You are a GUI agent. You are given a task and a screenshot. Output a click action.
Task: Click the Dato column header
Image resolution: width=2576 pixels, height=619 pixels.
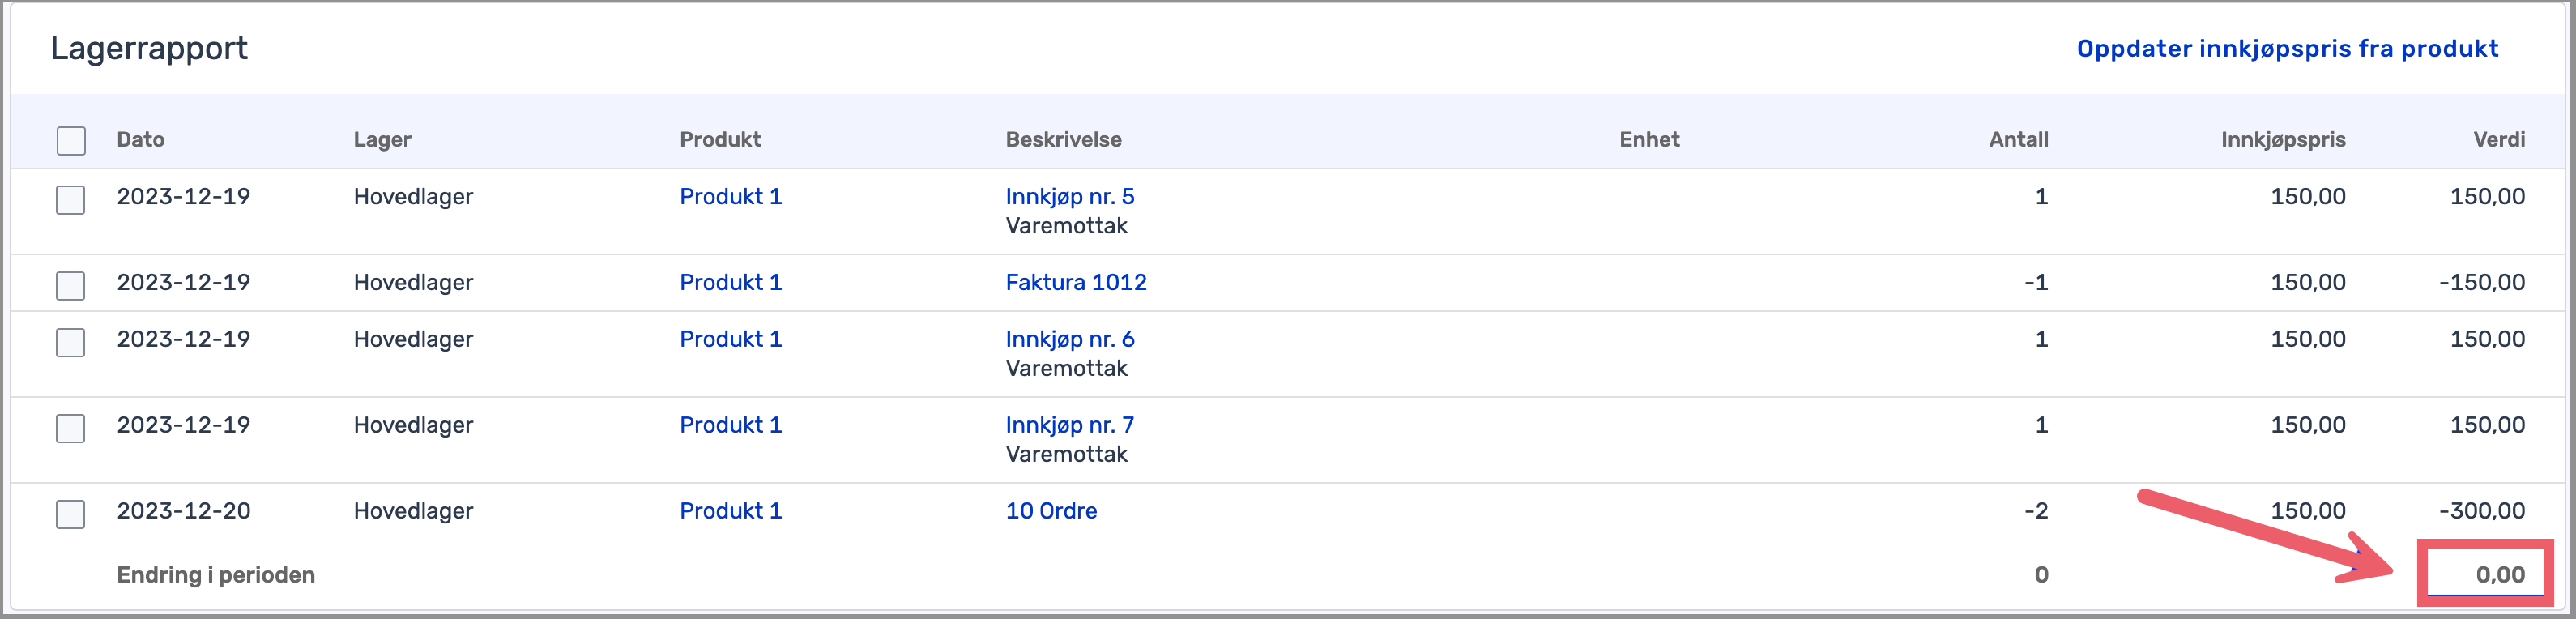coord(140,140)
